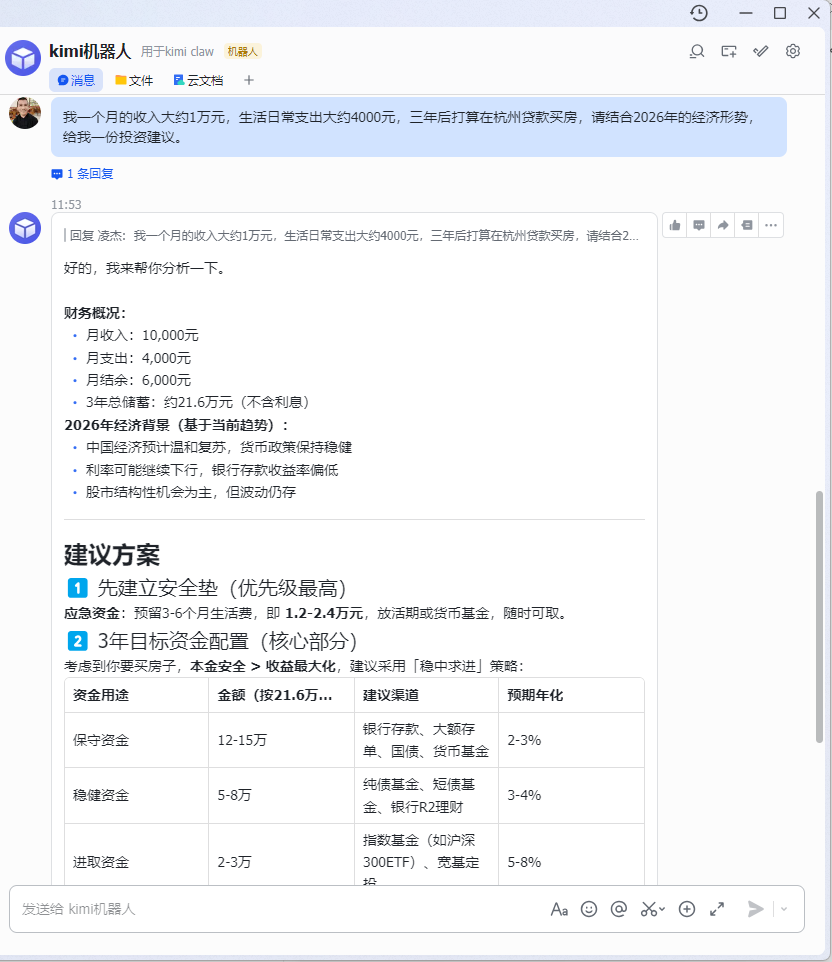Switch to the 消息 tab
This screenshot has width=832, height=962.
coord(76,80)
